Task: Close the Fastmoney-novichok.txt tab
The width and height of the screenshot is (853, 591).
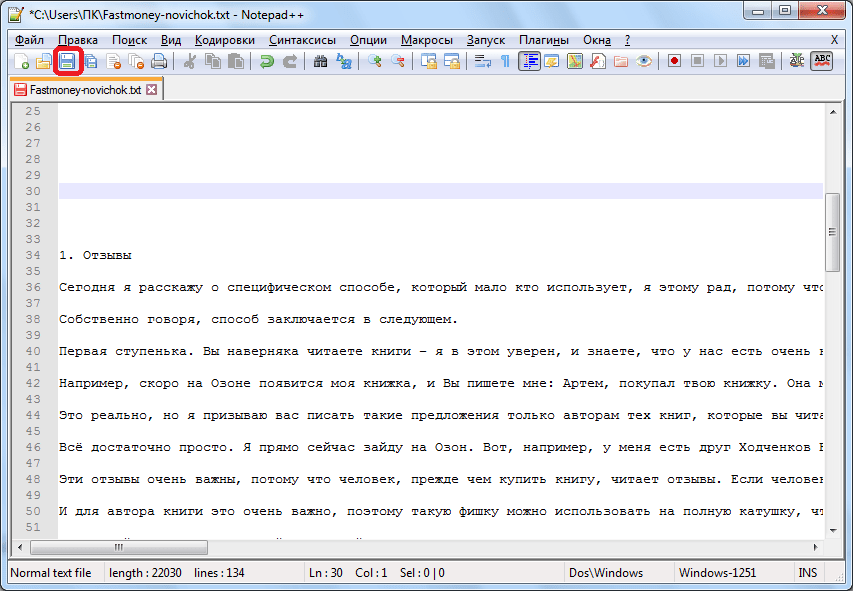Action: pos(152,89)
